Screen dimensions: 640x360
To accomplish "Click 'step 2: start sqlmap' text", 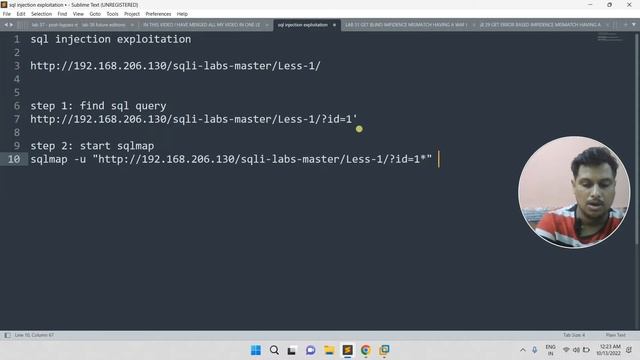I will 92,146.
